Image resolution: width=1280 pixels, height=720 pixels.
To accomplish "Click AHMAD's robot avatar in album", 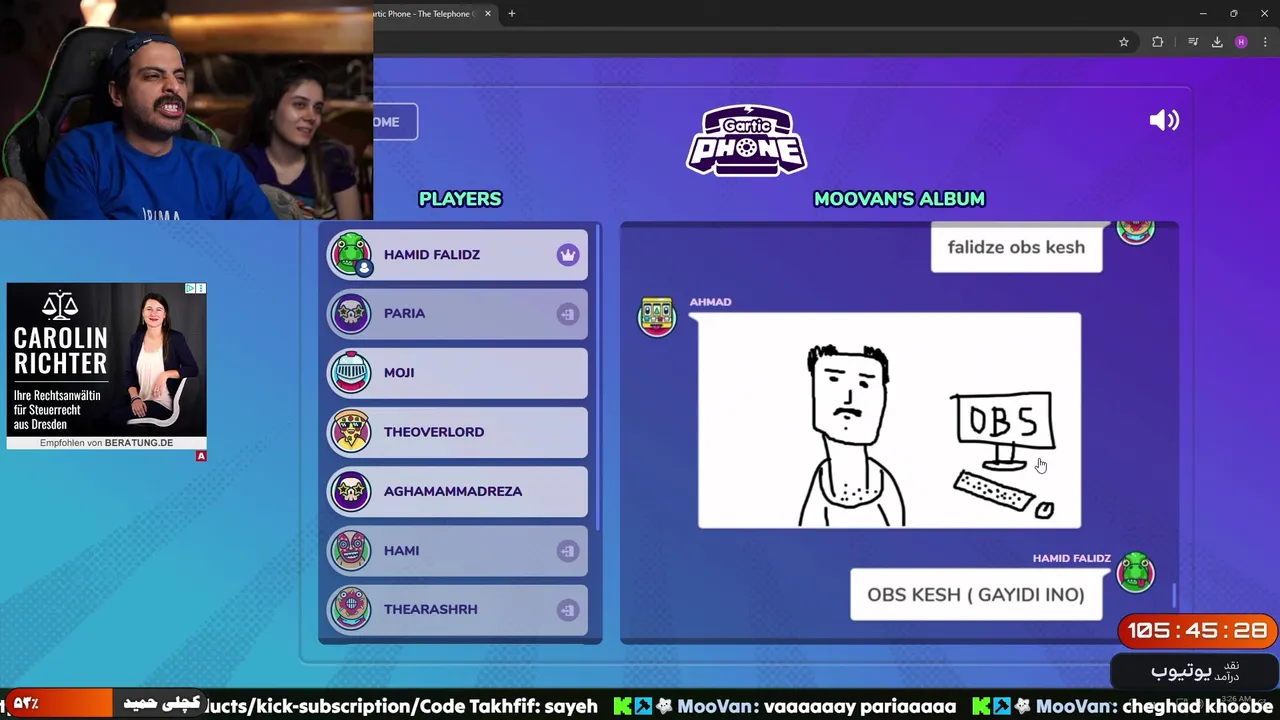I will click(657, 316).
